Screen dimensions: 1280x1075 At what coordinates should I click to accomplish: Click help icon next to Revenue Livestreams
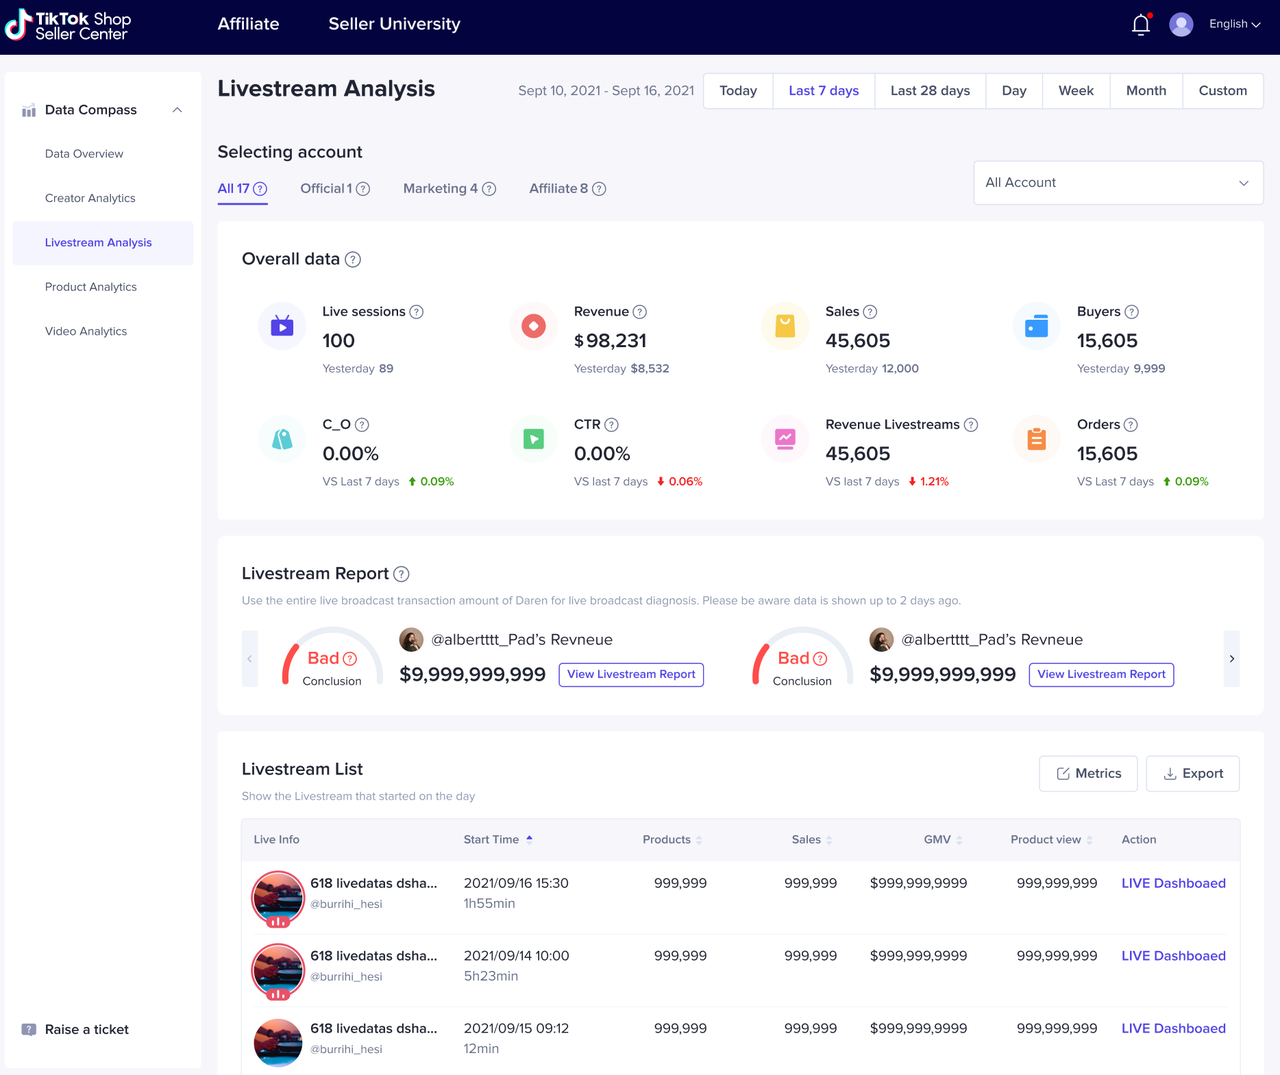pos(970,425)
